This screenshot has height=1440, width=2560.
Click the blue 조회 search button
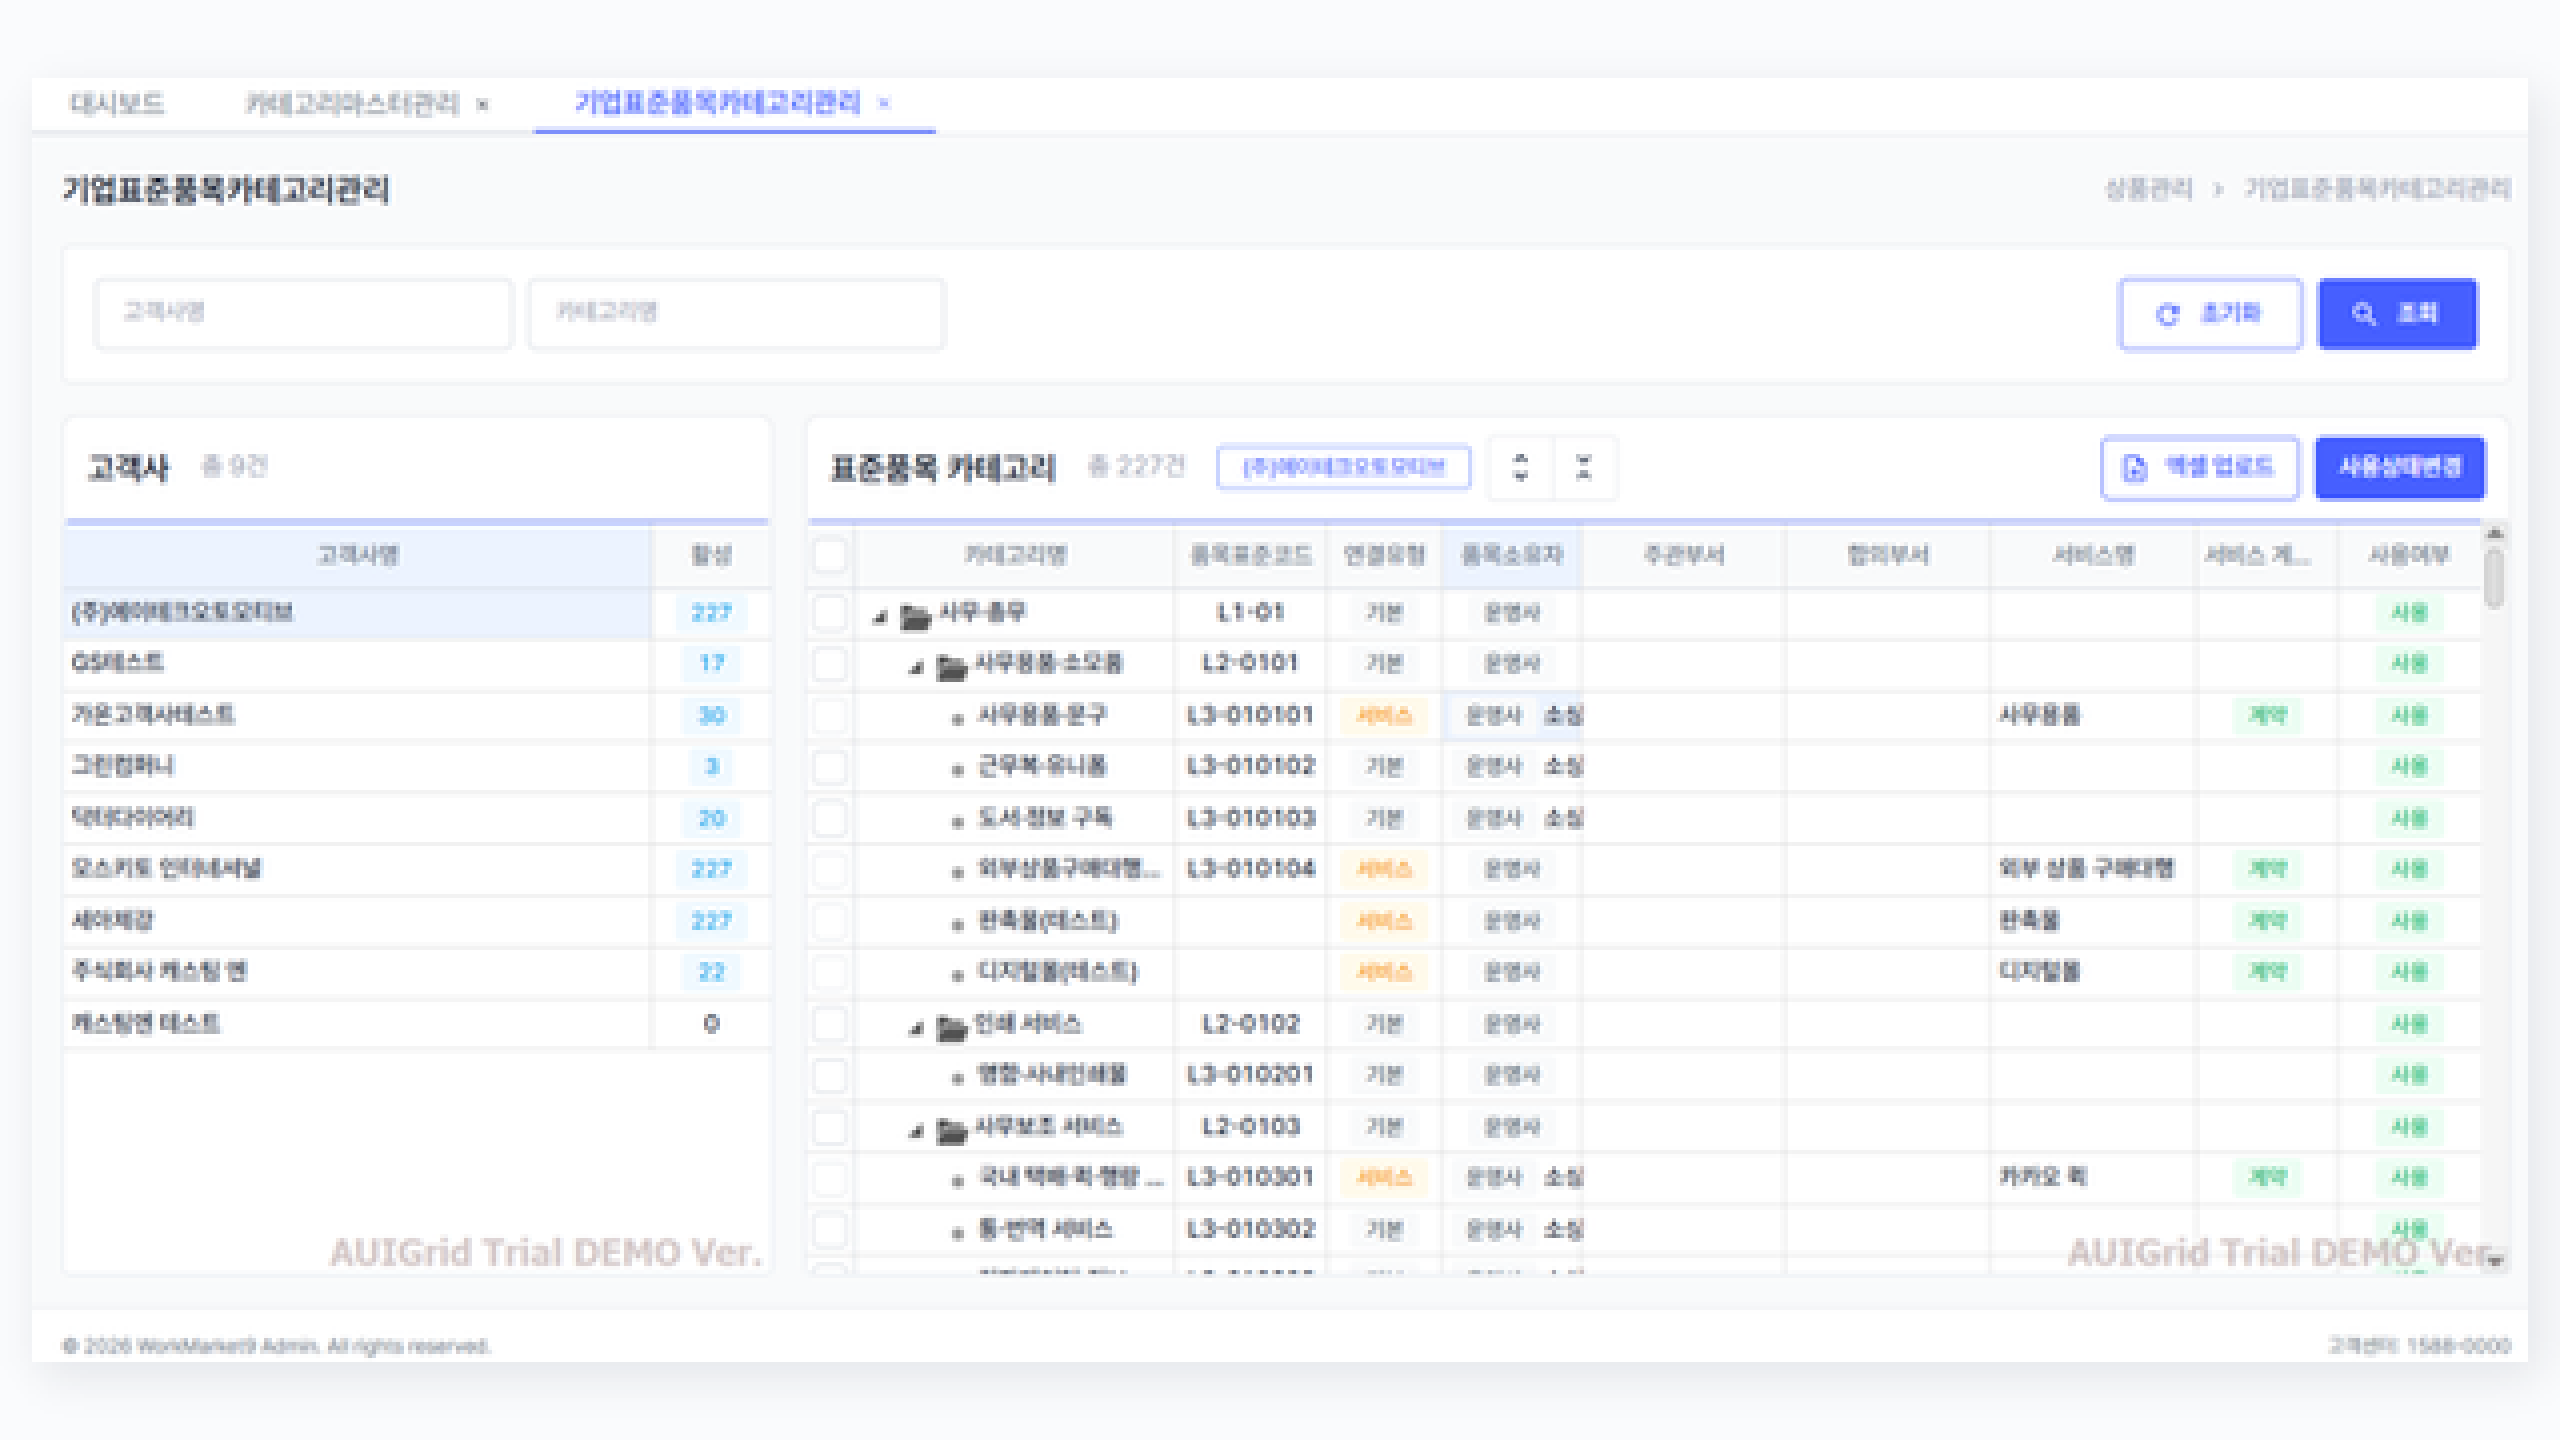click(2397, 314)
